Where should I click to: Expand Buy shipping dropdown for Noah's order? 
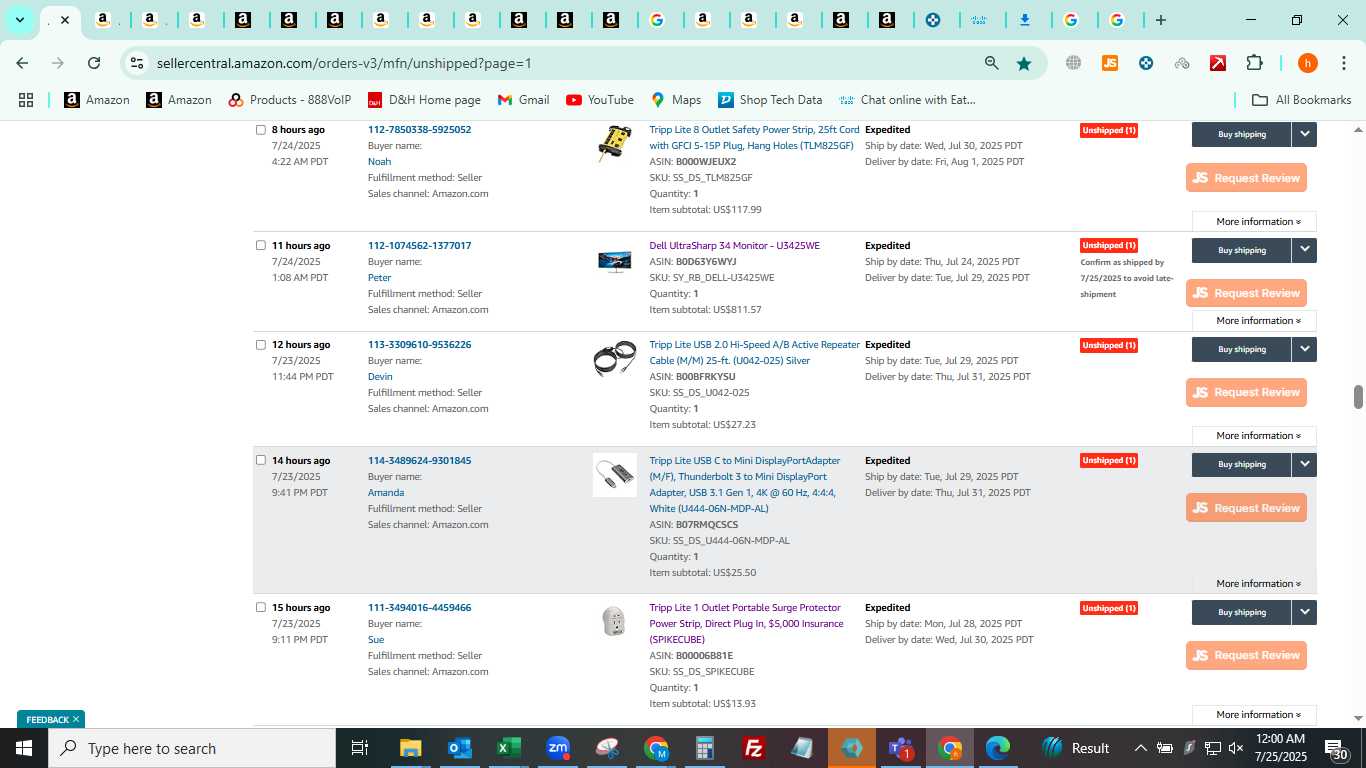point(1304,134)
